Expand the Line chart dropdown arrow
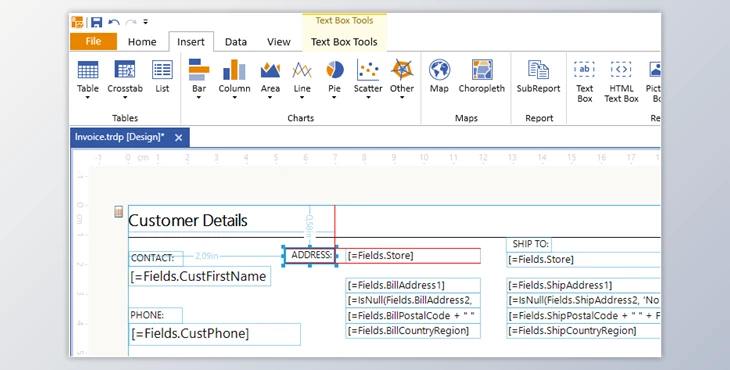 tap(302, 98)
